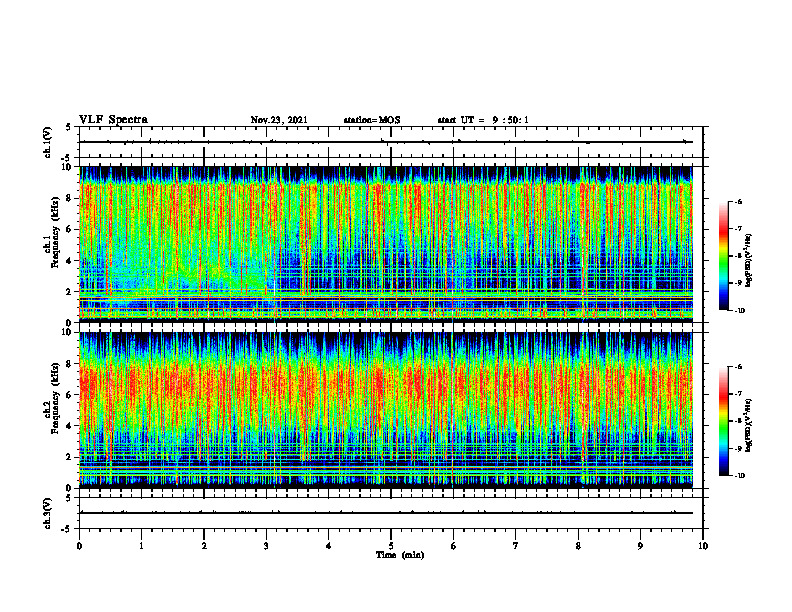The image size is (792, 612).
Task: Select the date text "Nov.23, 2021"
Action: (279, 120)
